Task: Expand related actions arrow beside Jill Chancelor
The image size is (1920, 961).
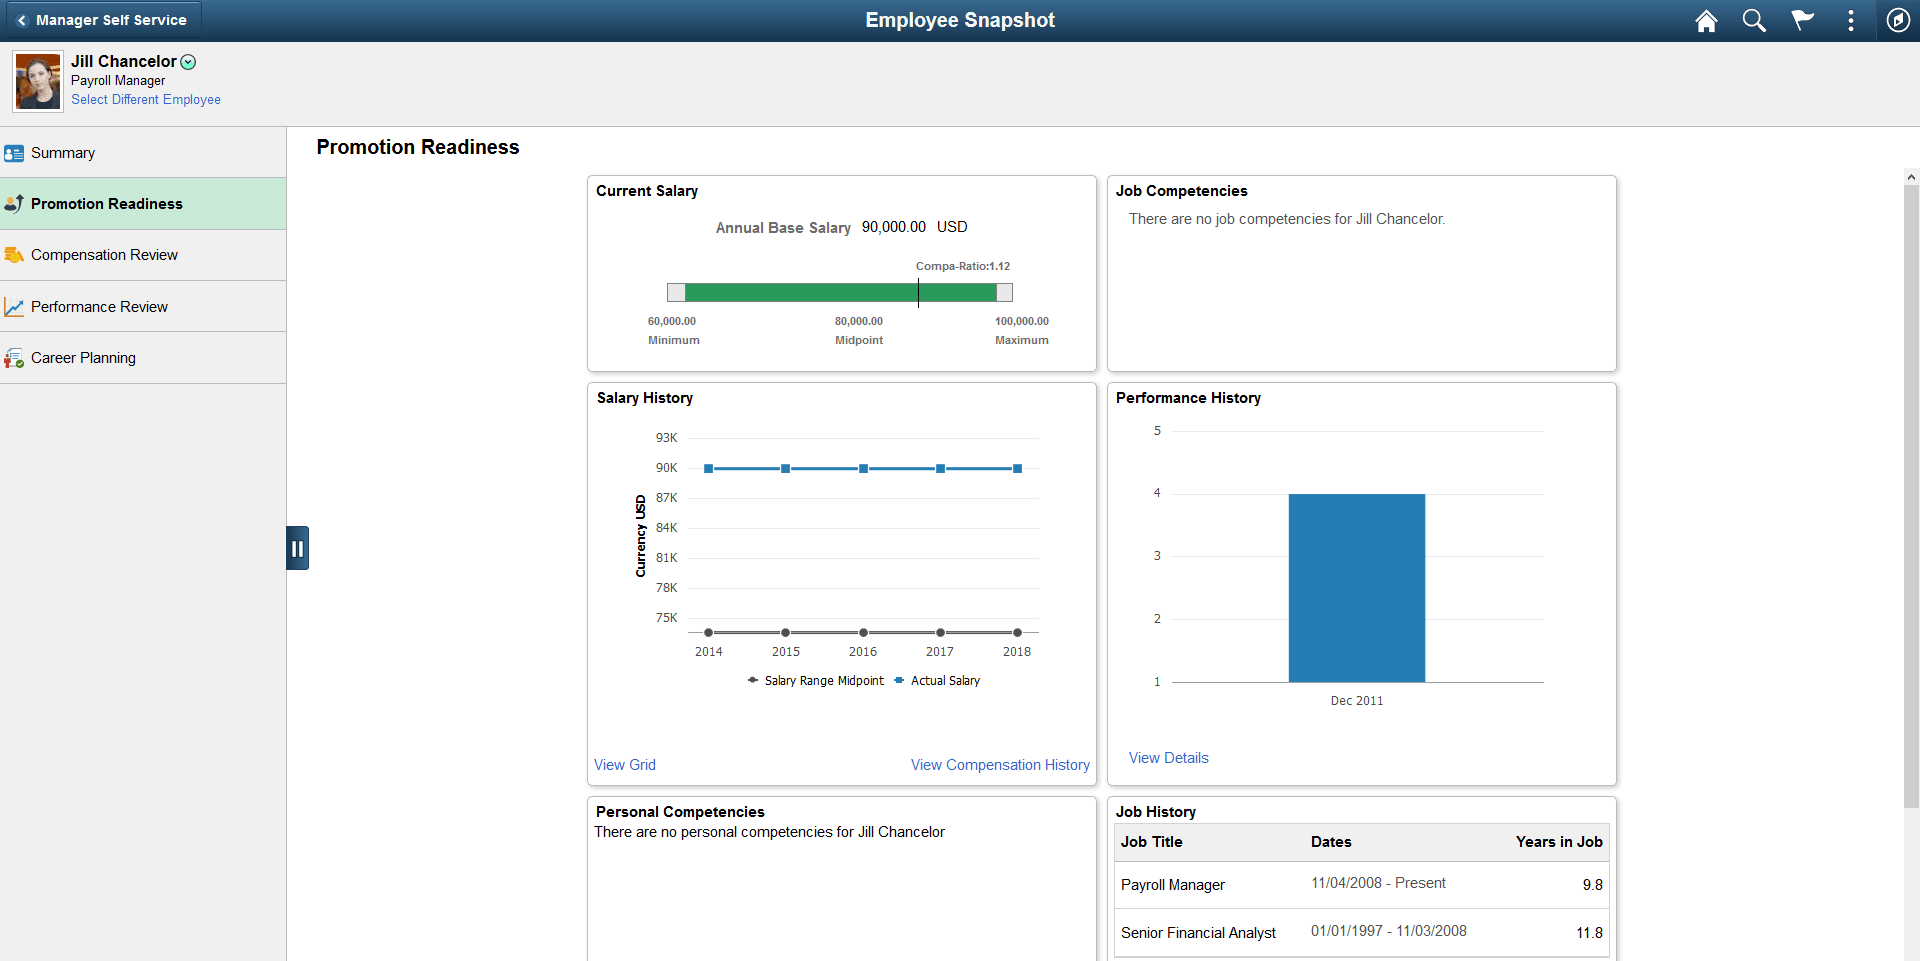Action: (x=188, y=62)
